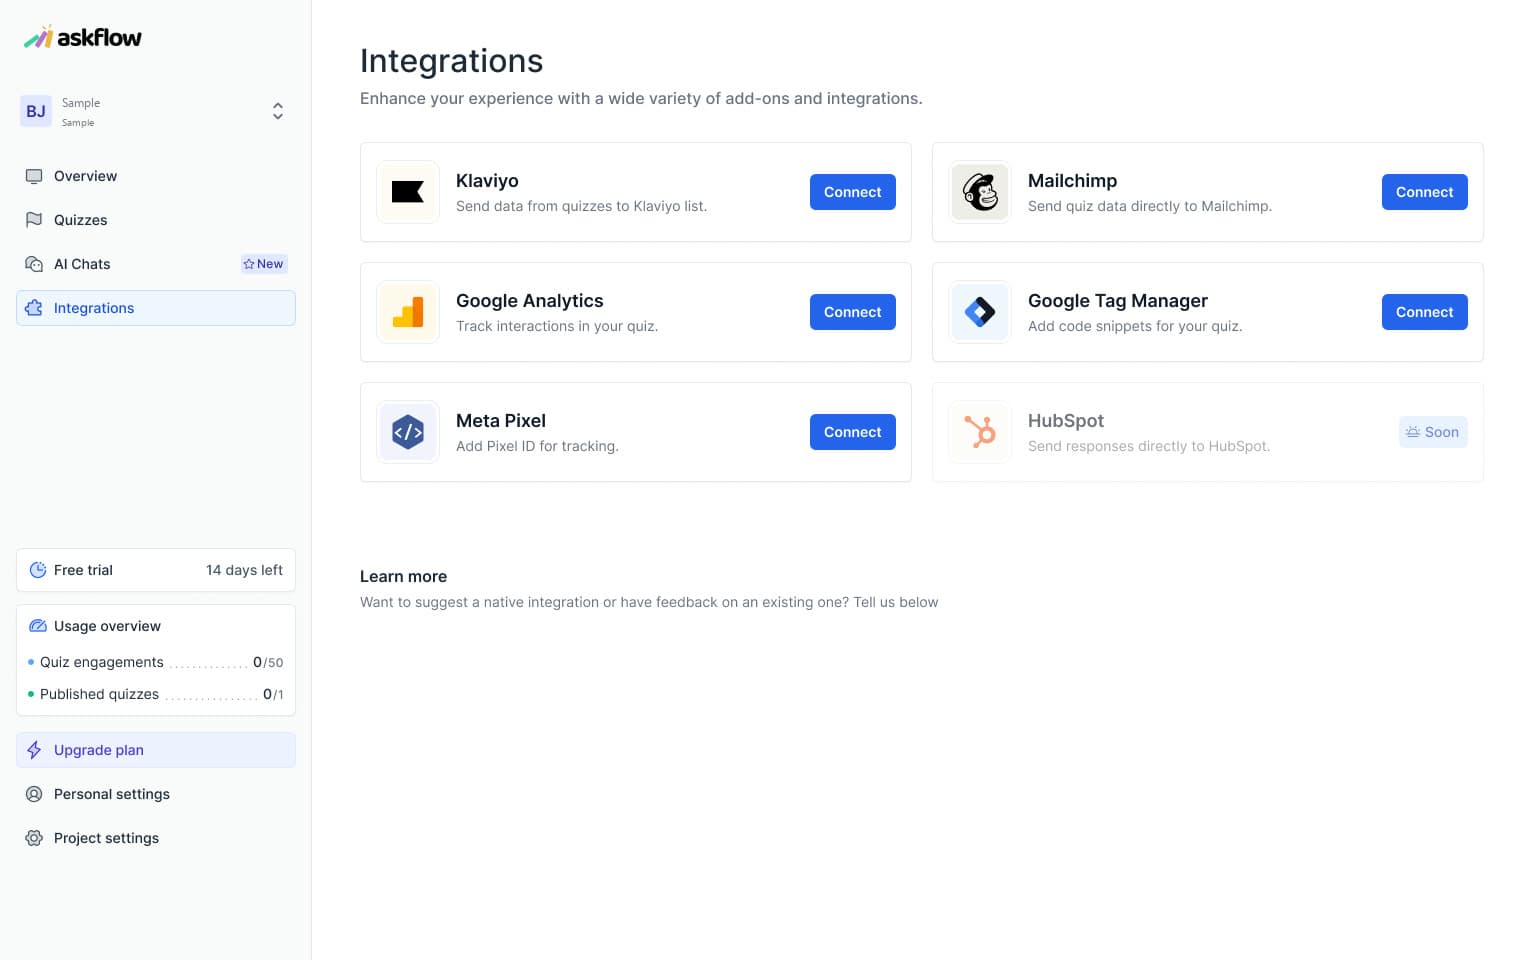
Task: Click "Send quiz data directly to Mailchimp." text
Action: [1150, 206]
